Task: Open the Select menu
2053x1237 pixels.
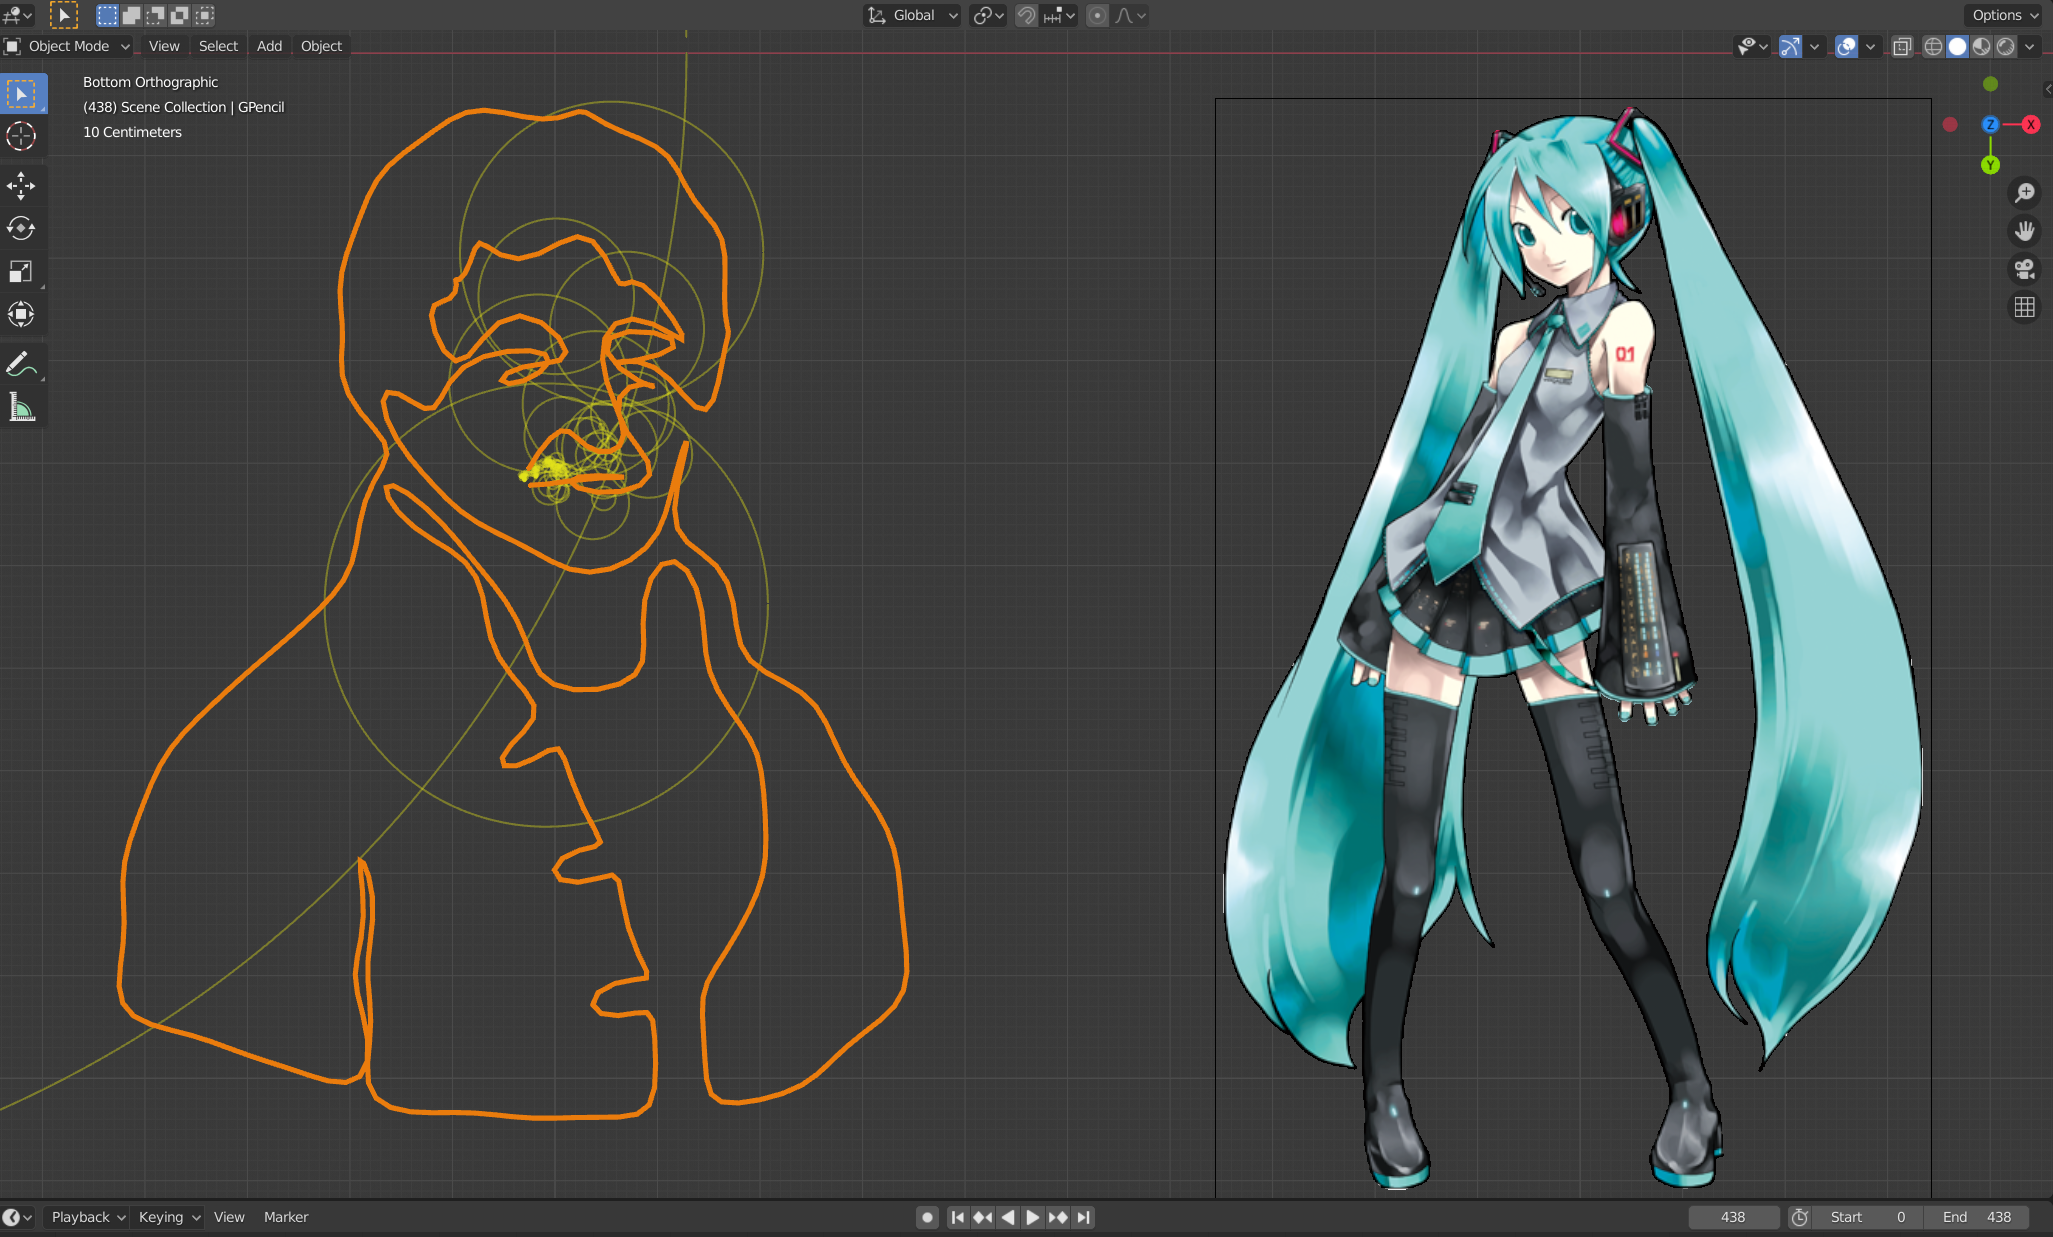Action: (x=218, y=46)
